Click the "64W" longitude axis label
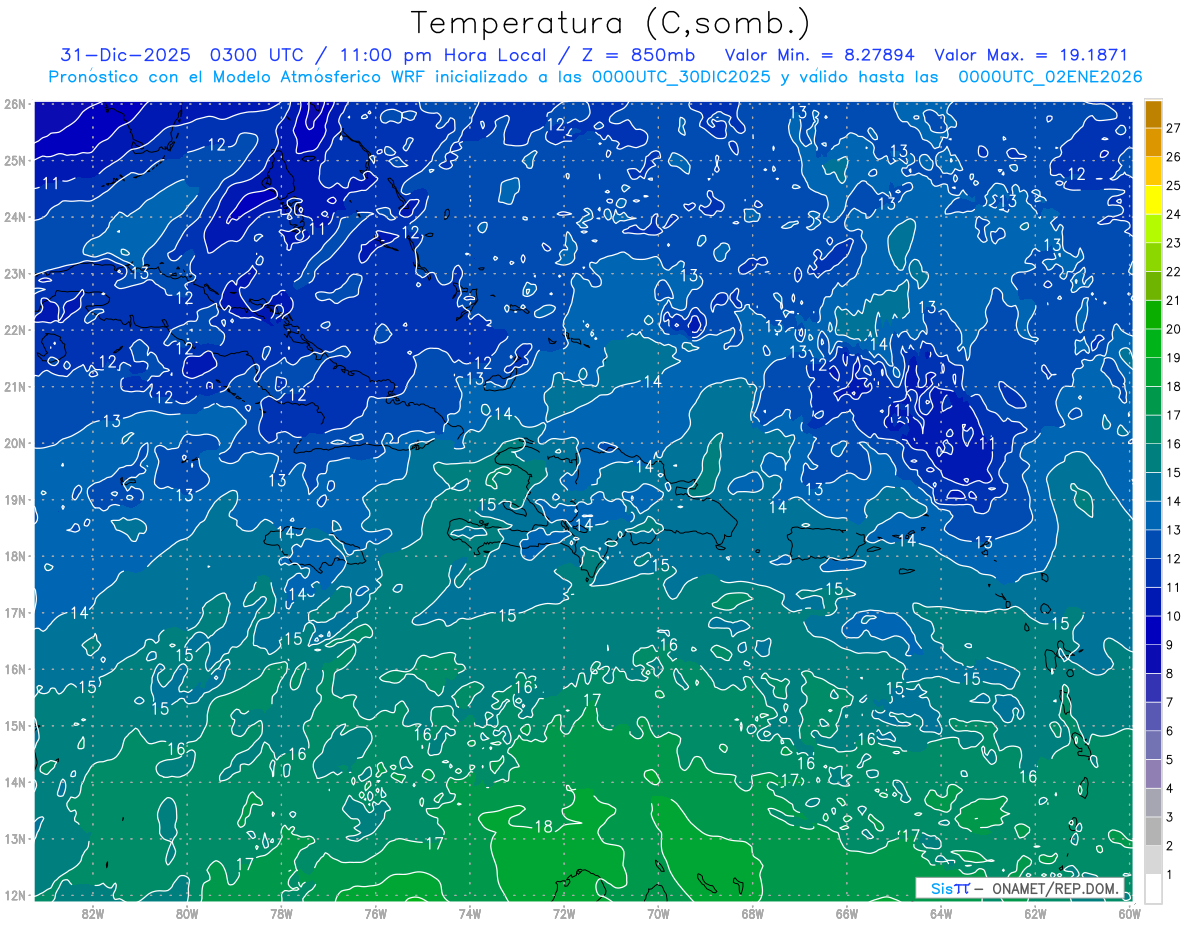 click(941, 912)
